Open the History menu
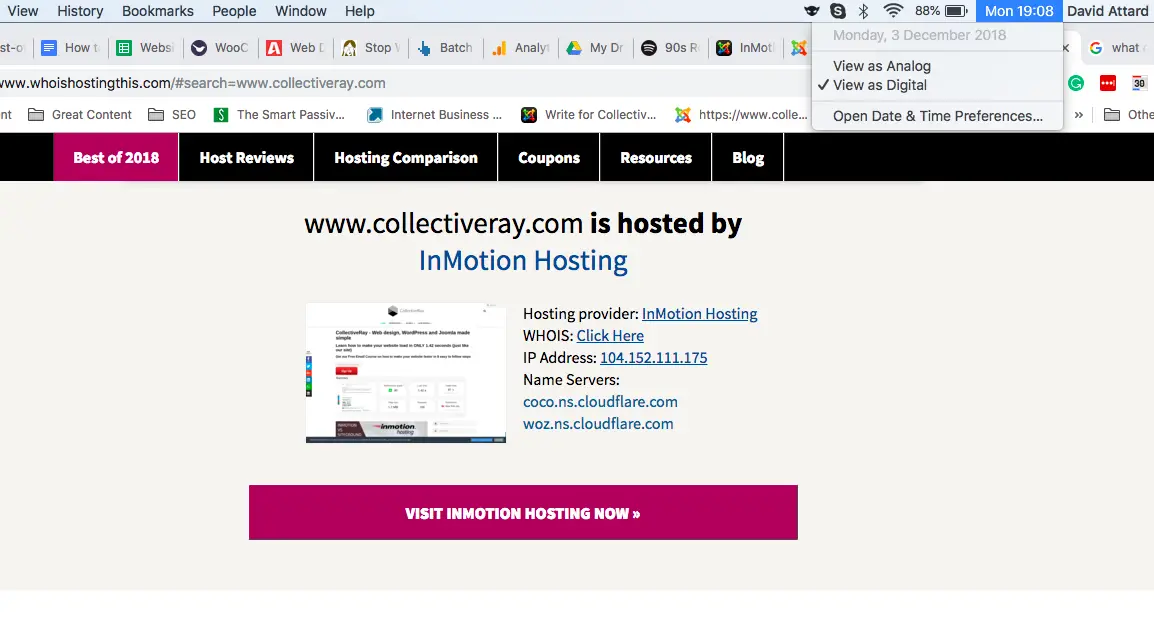 point(80,11)
